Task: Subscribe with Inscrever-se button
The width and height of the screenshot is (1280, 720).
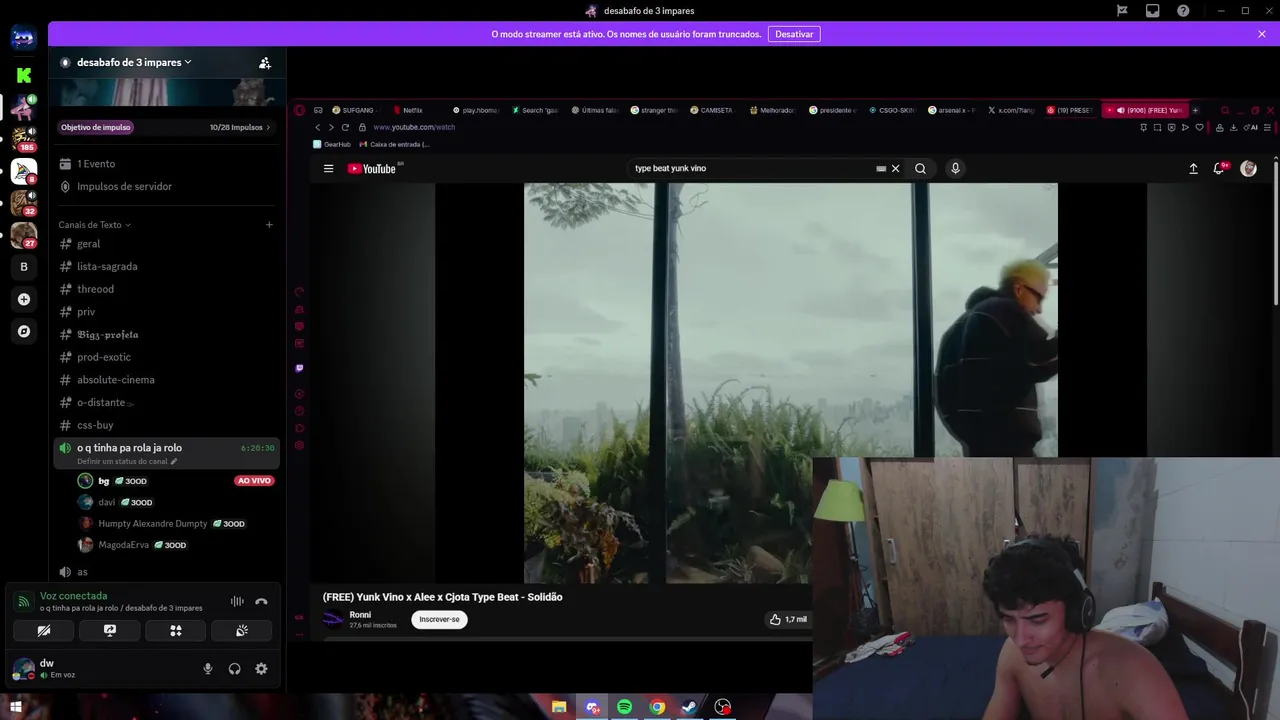Action: click(x=439, y=619)
